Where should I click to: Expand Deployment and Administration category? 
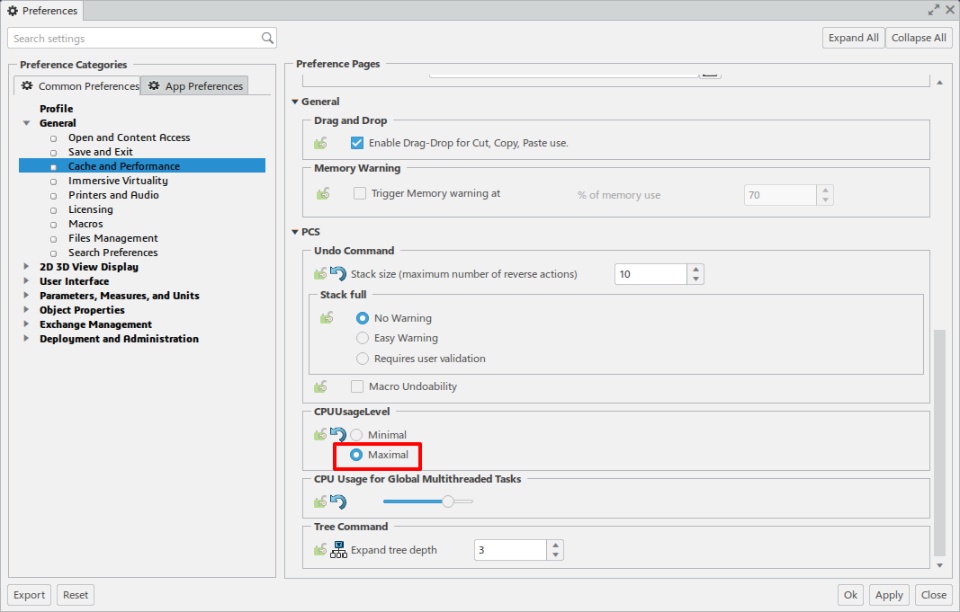[26, 338]
